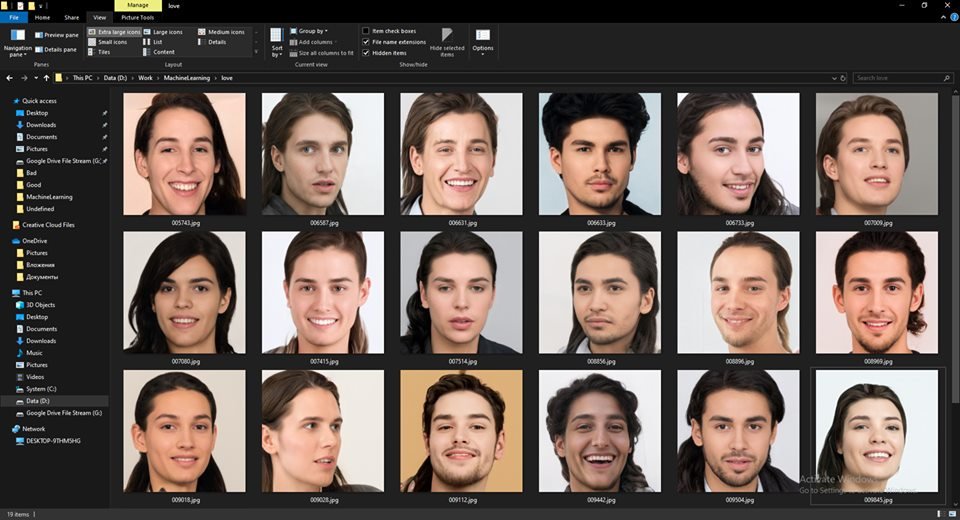This screenshot has height=520, width=960.
Task: Open Creative Cloud Files in sidebar
Action: click(x=43, y=225)
